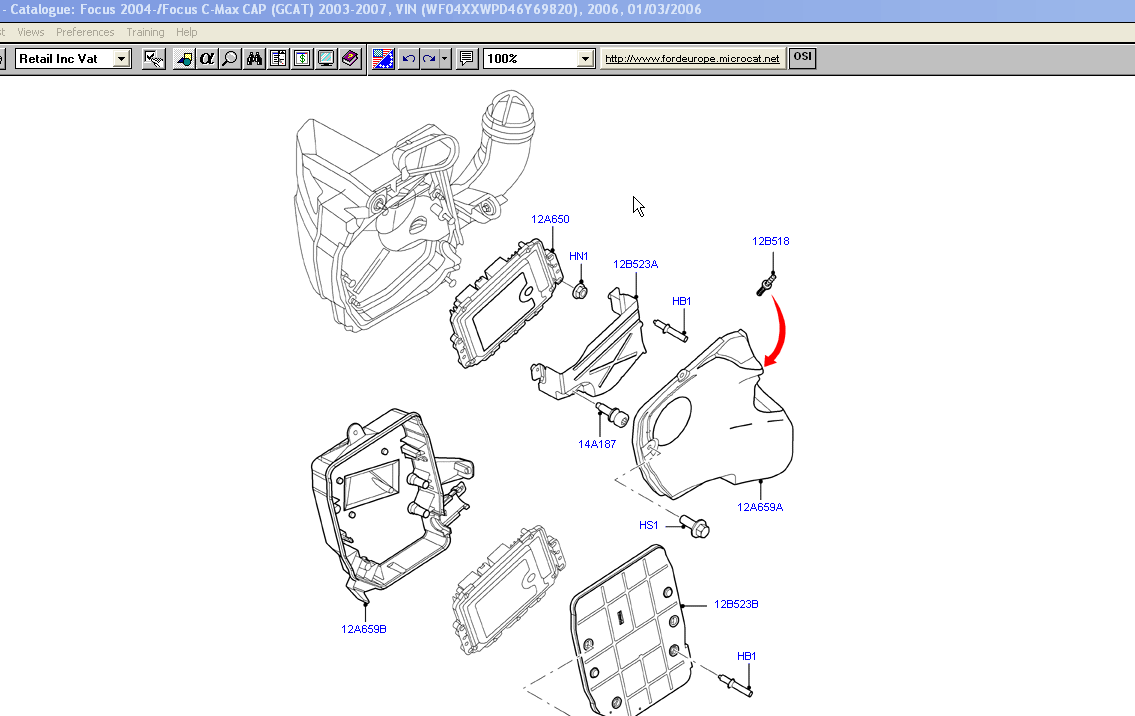Click the speech bubble notes icon
The image size is (1135, 716).
click(x=466, y=59)
